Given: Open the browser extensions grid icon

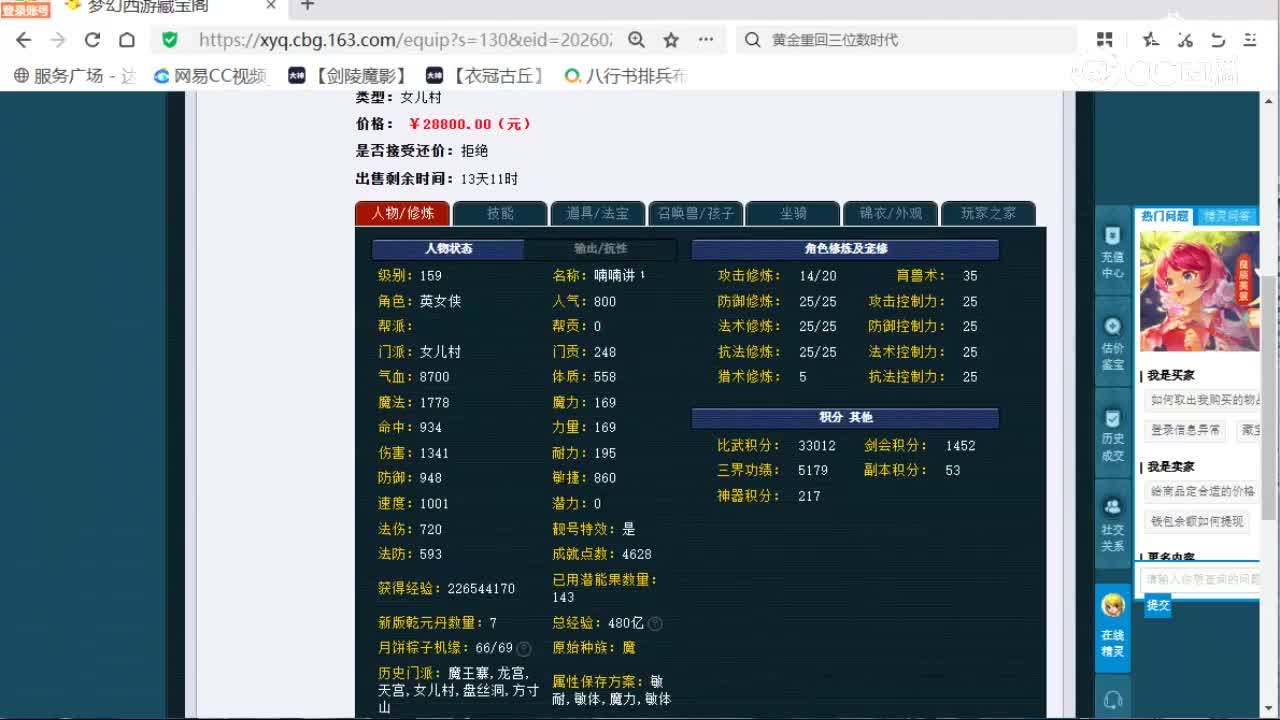Looking at the screenshot, I should [x=1104, y=40].
